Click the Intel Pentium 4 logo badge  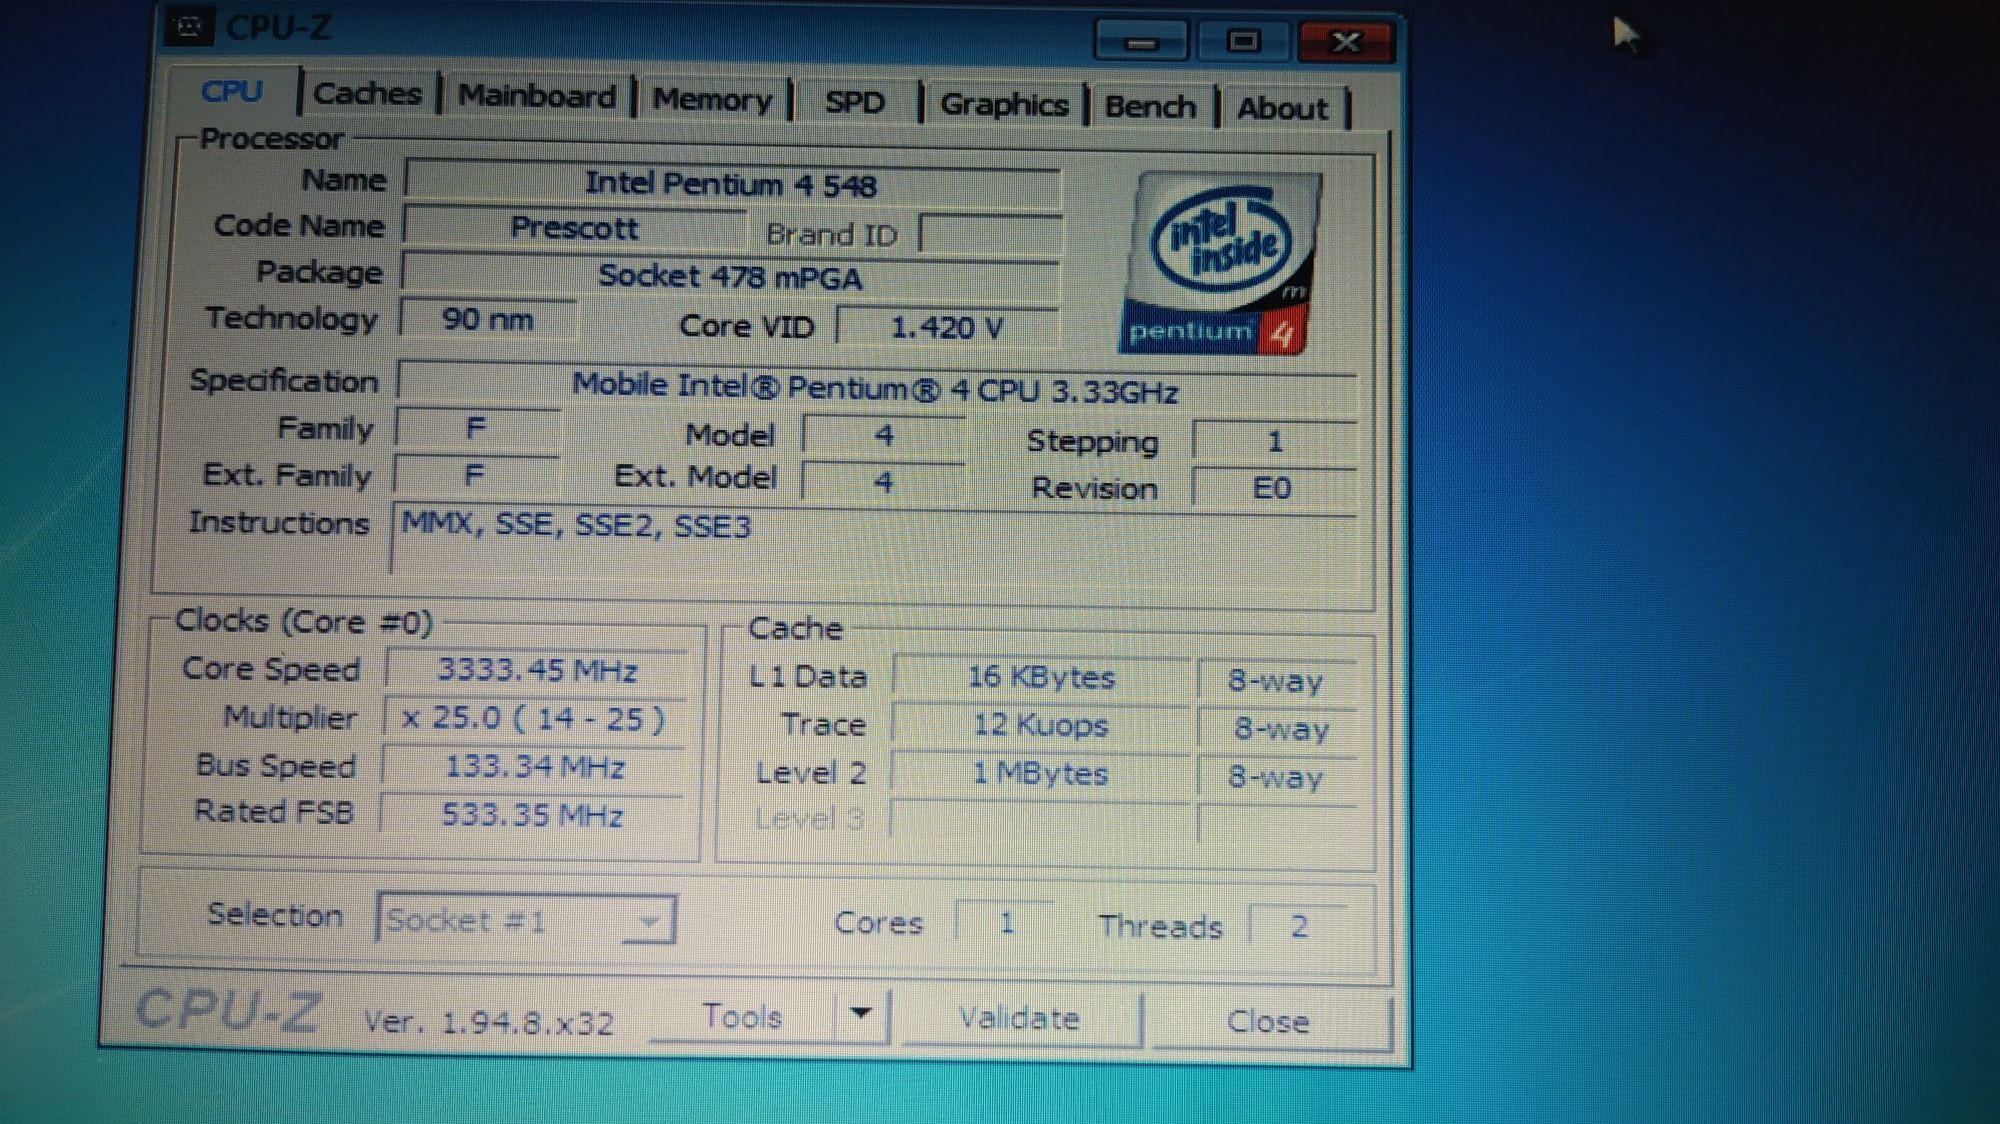tap(1220, 264)
